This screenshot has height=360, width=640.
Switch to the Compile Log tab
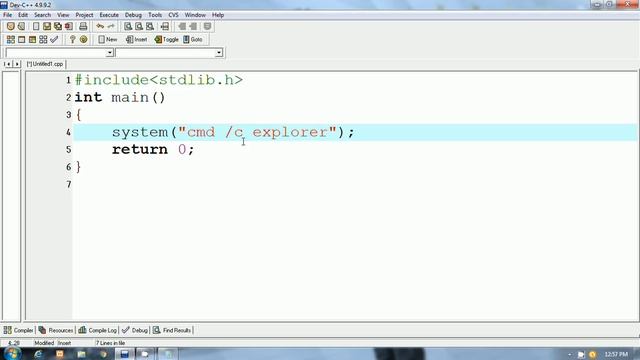[98, 330]
